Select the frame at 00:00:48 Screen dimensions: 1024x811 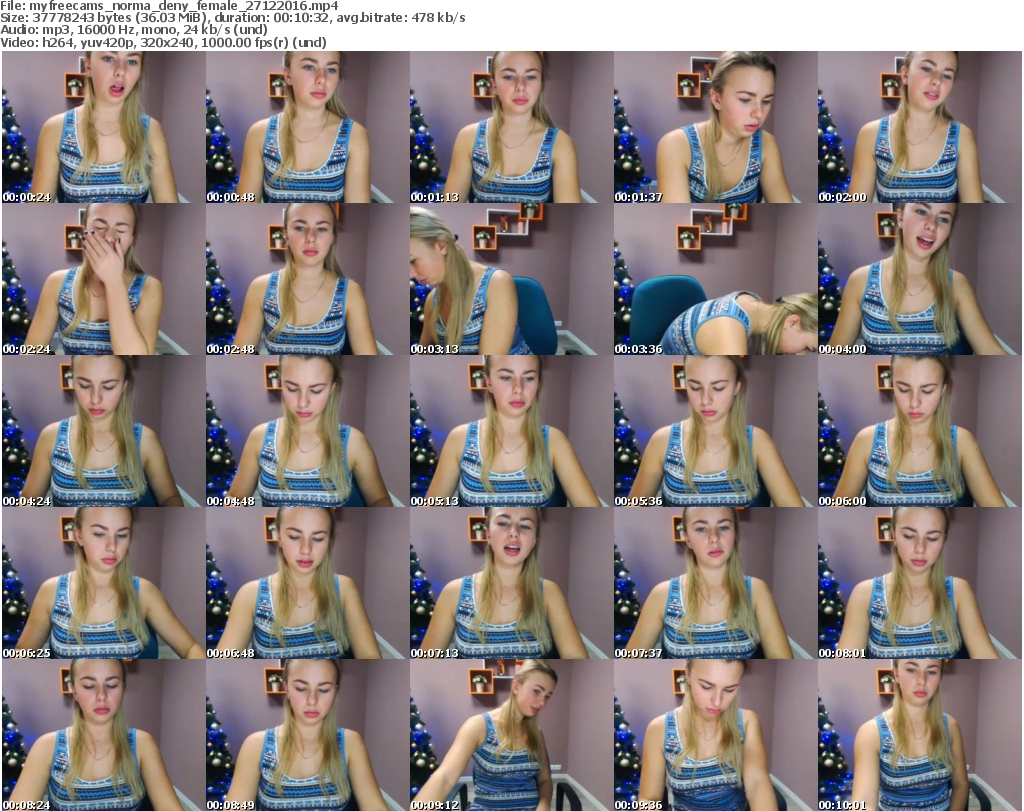click(306, 127)
